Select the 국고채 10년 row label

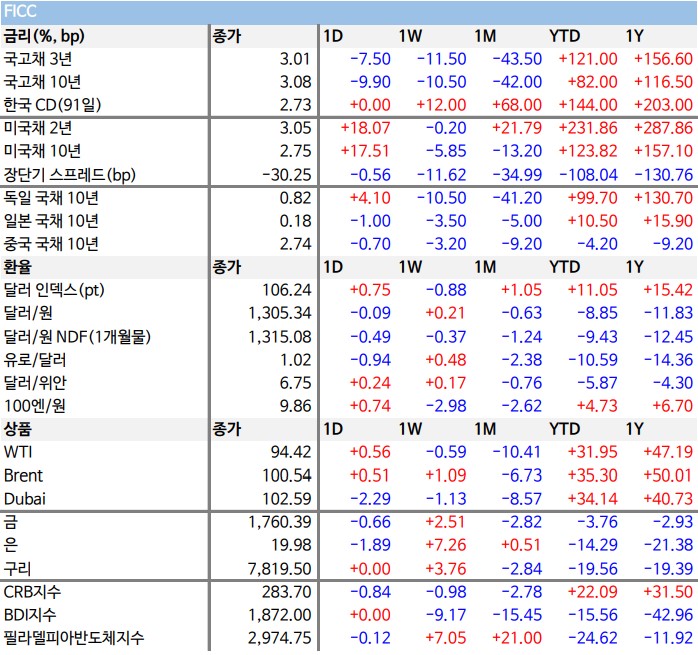point(42,82)
